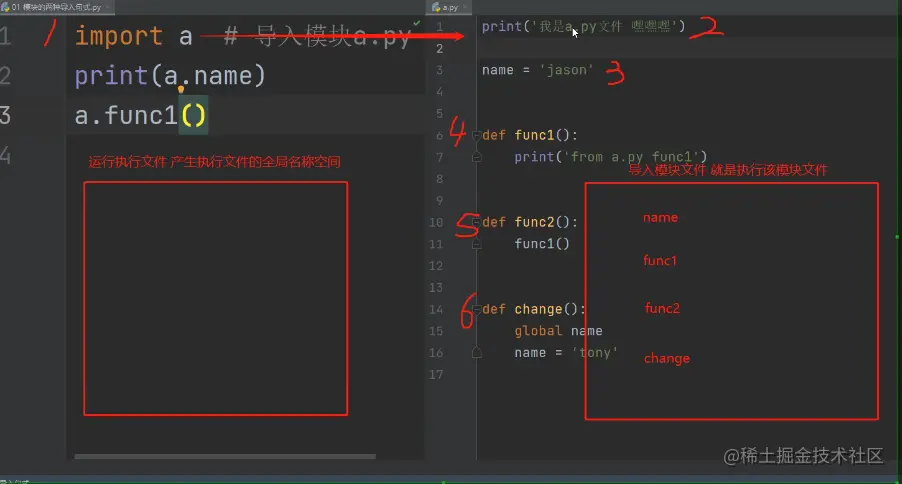
Task: Click on a.func1 call in left editor
Action: pyautogui.click(x=140, y=115)
